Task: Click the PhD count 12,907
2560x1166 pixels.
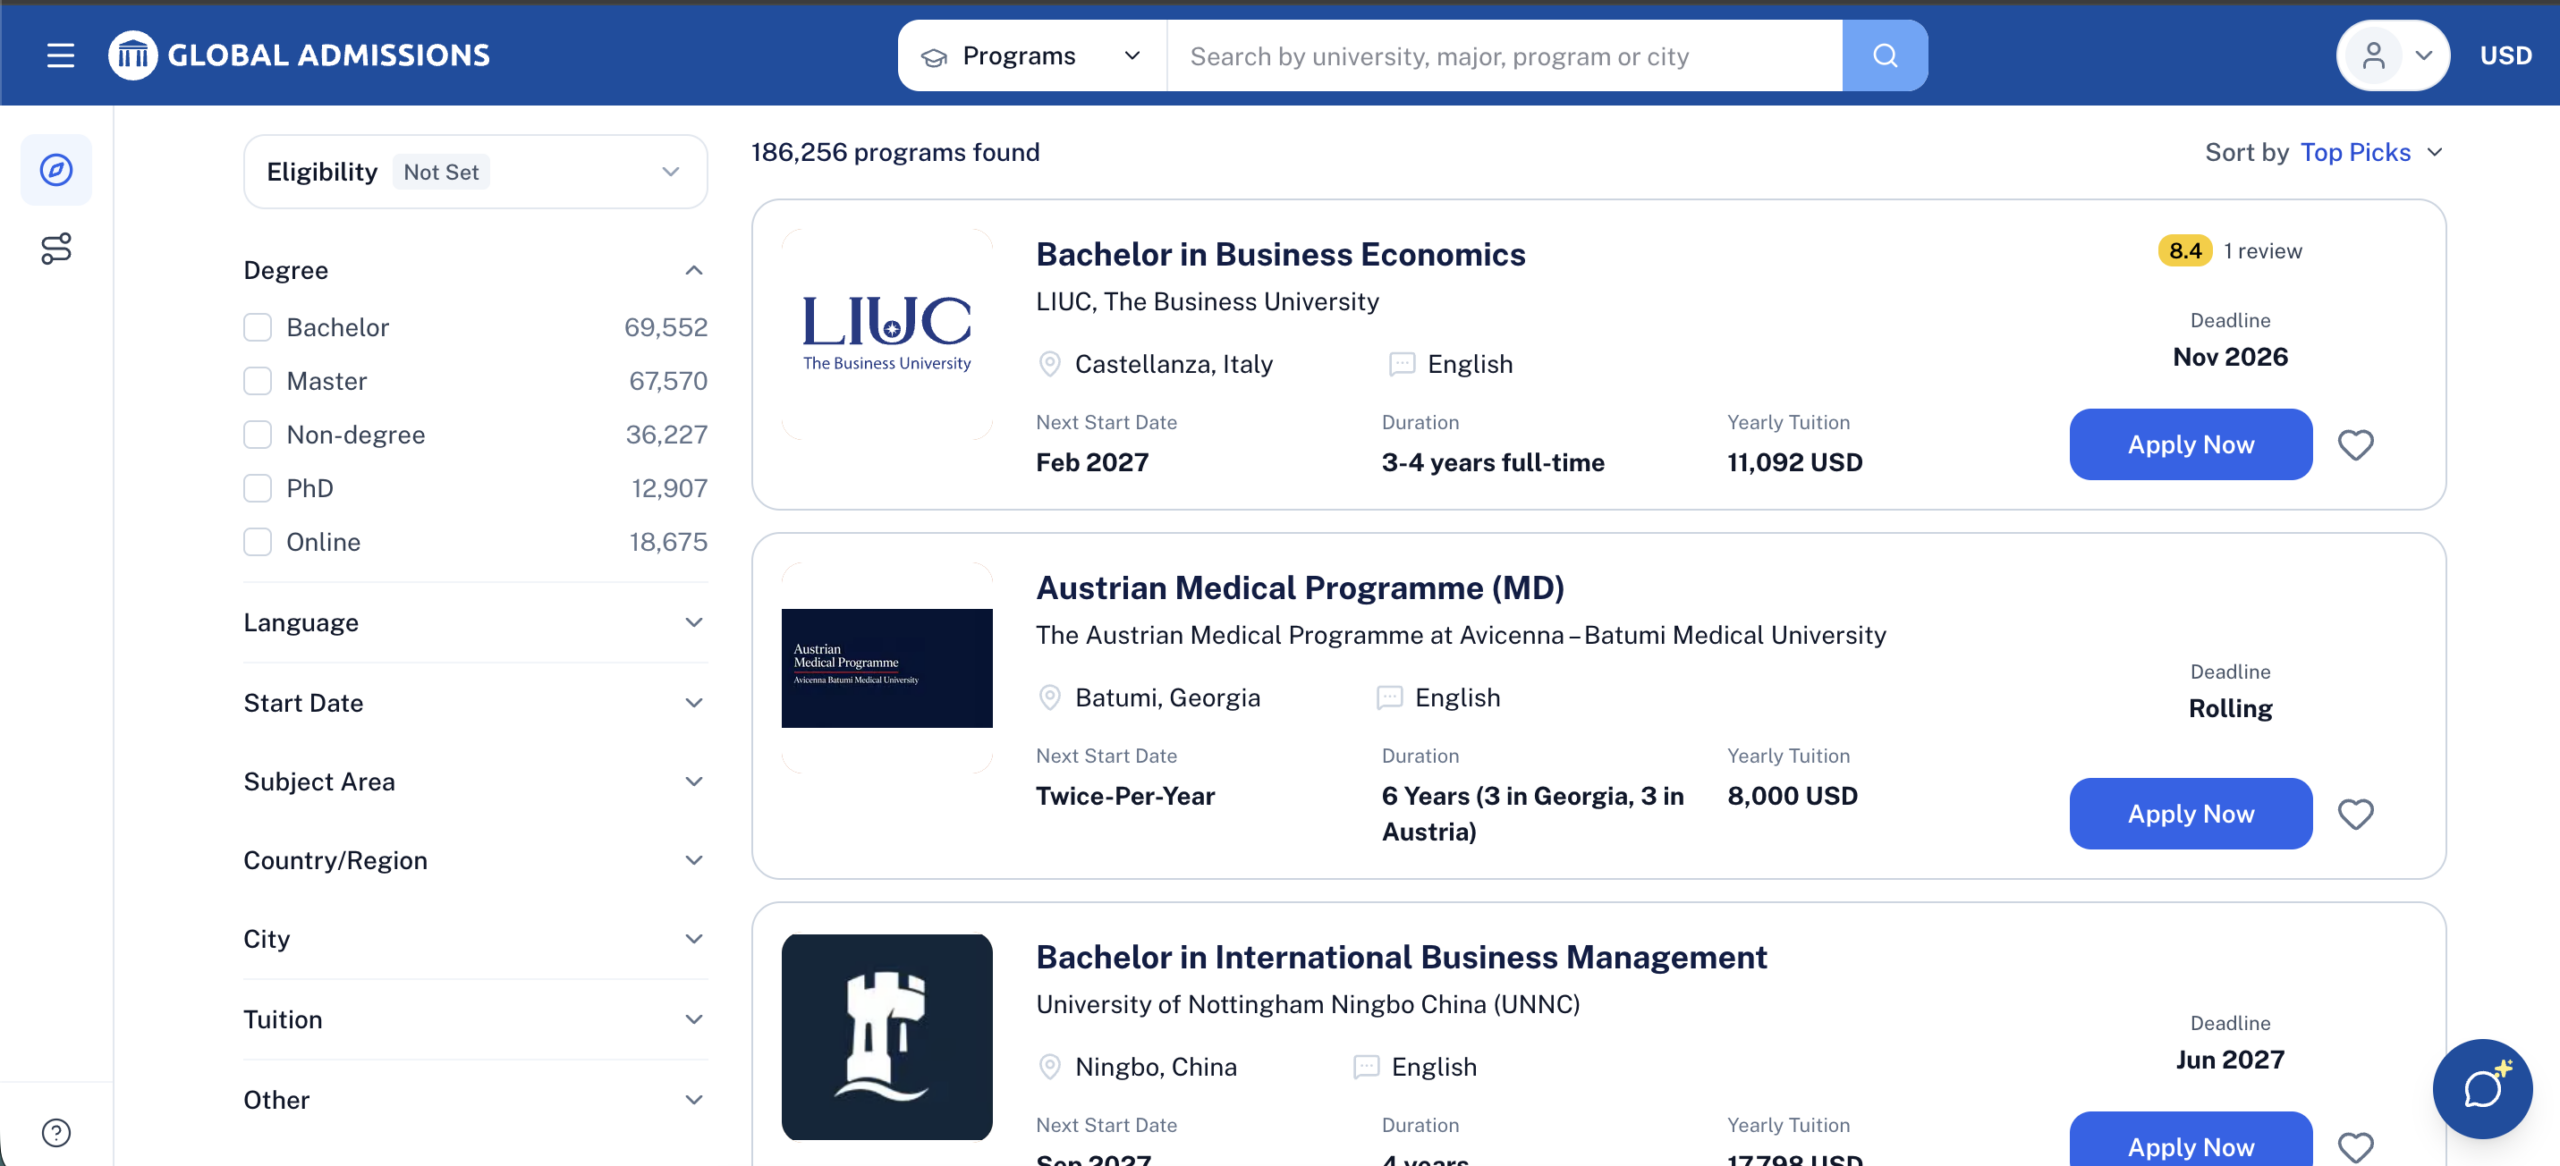Action: (x=670, y=488)
